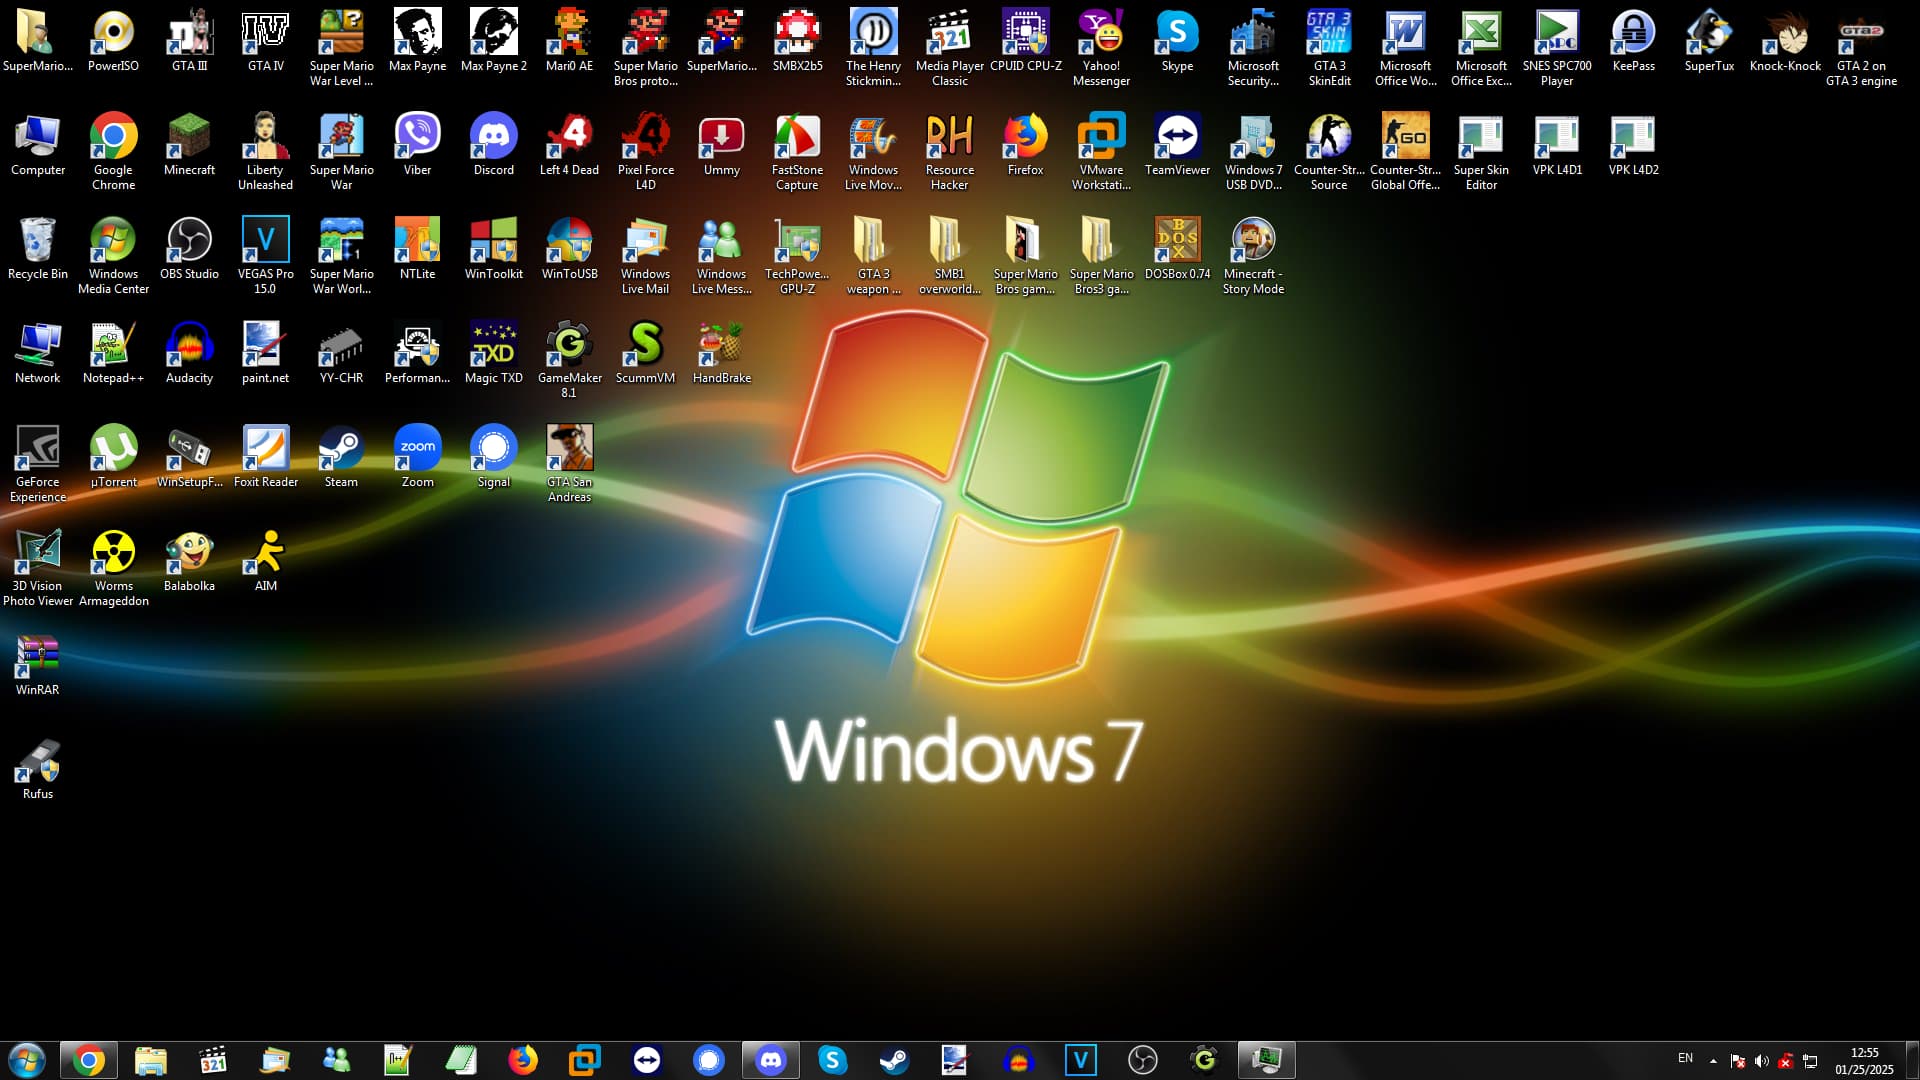
Task: Select GTA 3 SkinEdit icon
Action: 1329,48
